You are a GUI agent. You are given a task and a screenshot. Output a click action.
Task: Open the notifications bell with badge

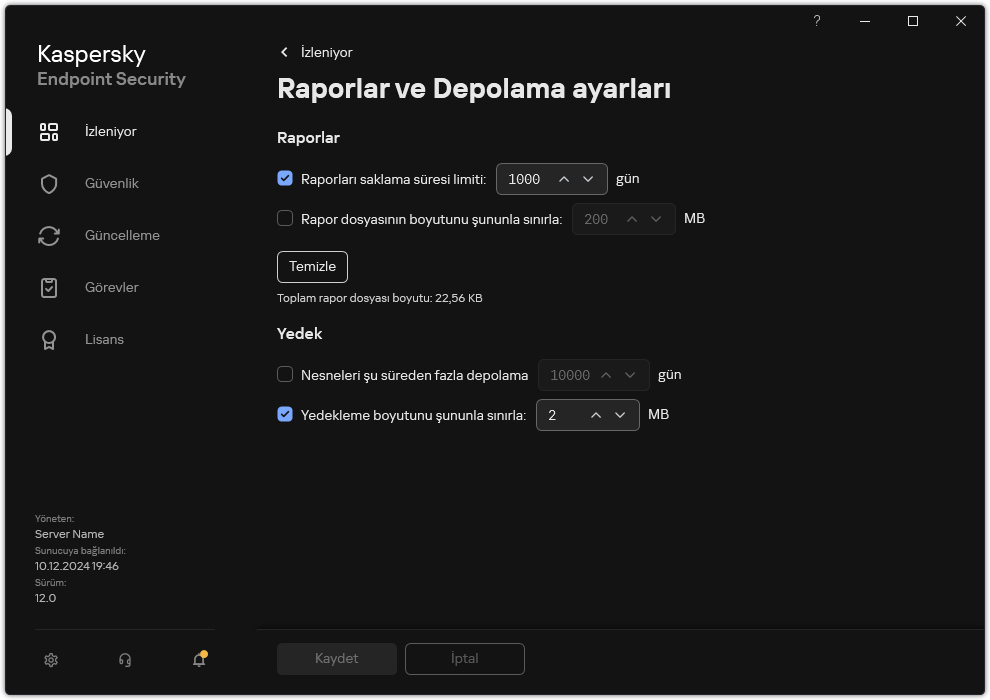coord(198,660)
